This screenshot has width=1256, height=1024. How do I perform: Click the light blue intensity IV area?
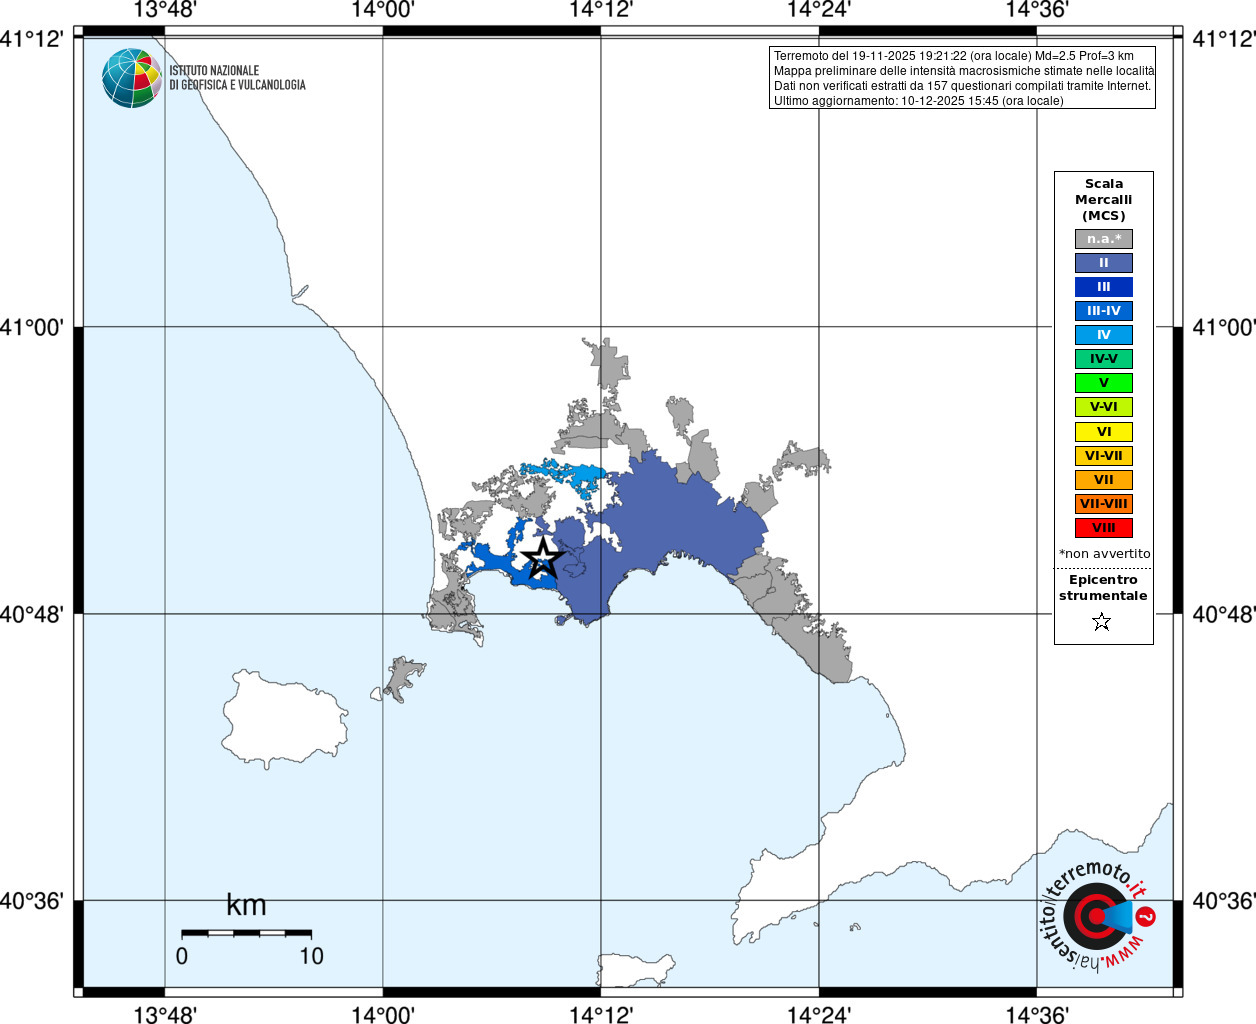pos(565,474)
